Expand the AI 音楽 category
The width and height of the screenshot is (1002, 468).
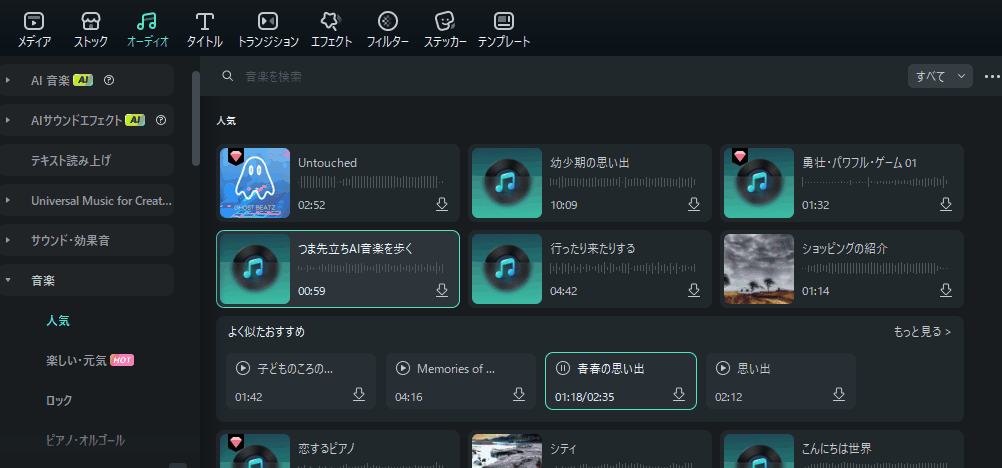pyautogui.click(x=8, y=80)
